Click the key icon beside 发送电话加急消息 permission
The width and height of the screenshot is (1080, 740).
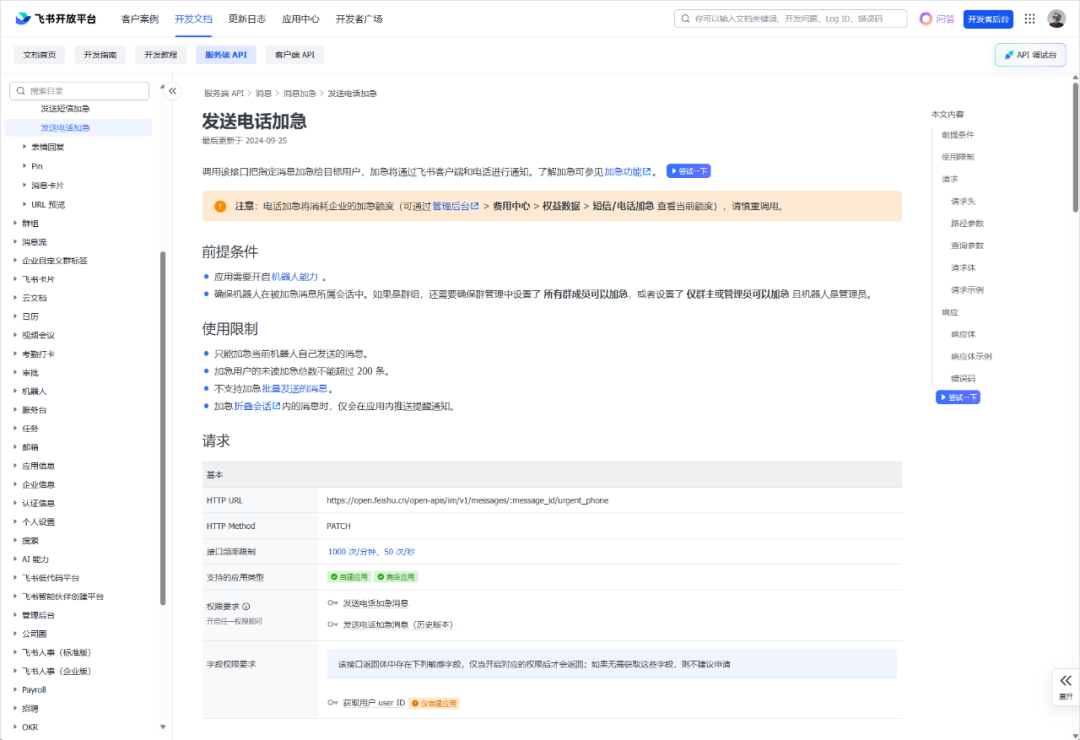[332, 603]
